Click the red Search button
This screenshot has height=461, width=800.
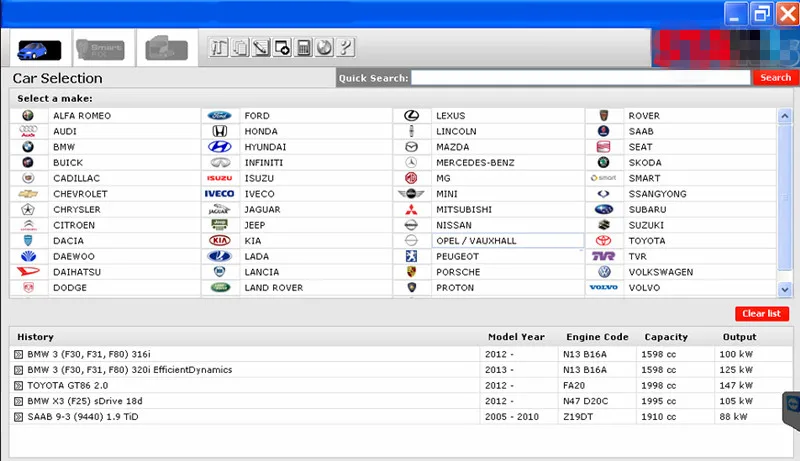[x=776, y=78]
